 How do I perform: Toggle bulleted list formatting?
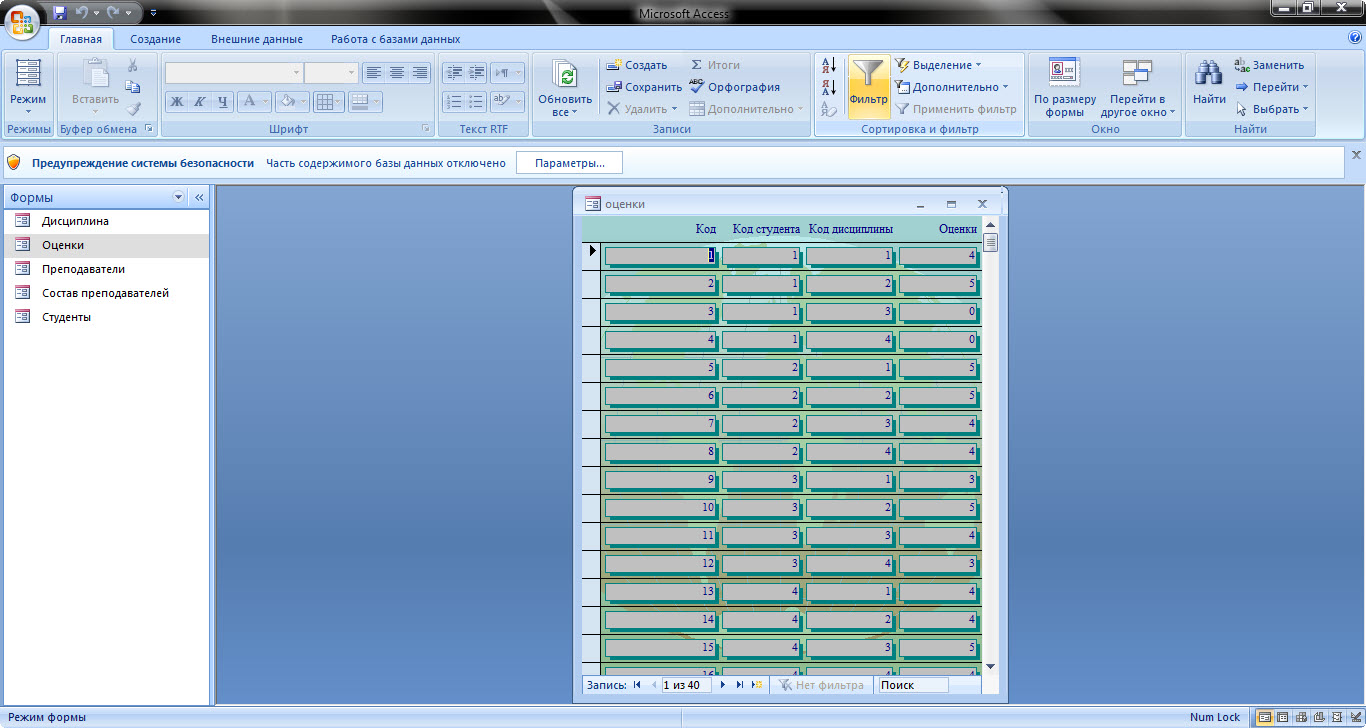pyautogui.click(x=476, y=101)
